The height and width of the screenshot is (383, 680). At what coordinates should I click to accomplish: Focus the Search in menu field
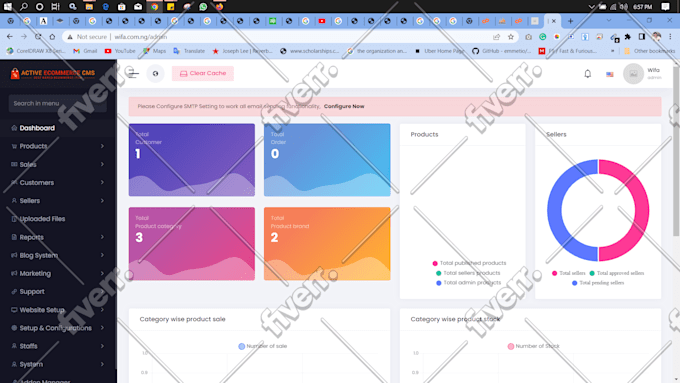click(58, 103)
